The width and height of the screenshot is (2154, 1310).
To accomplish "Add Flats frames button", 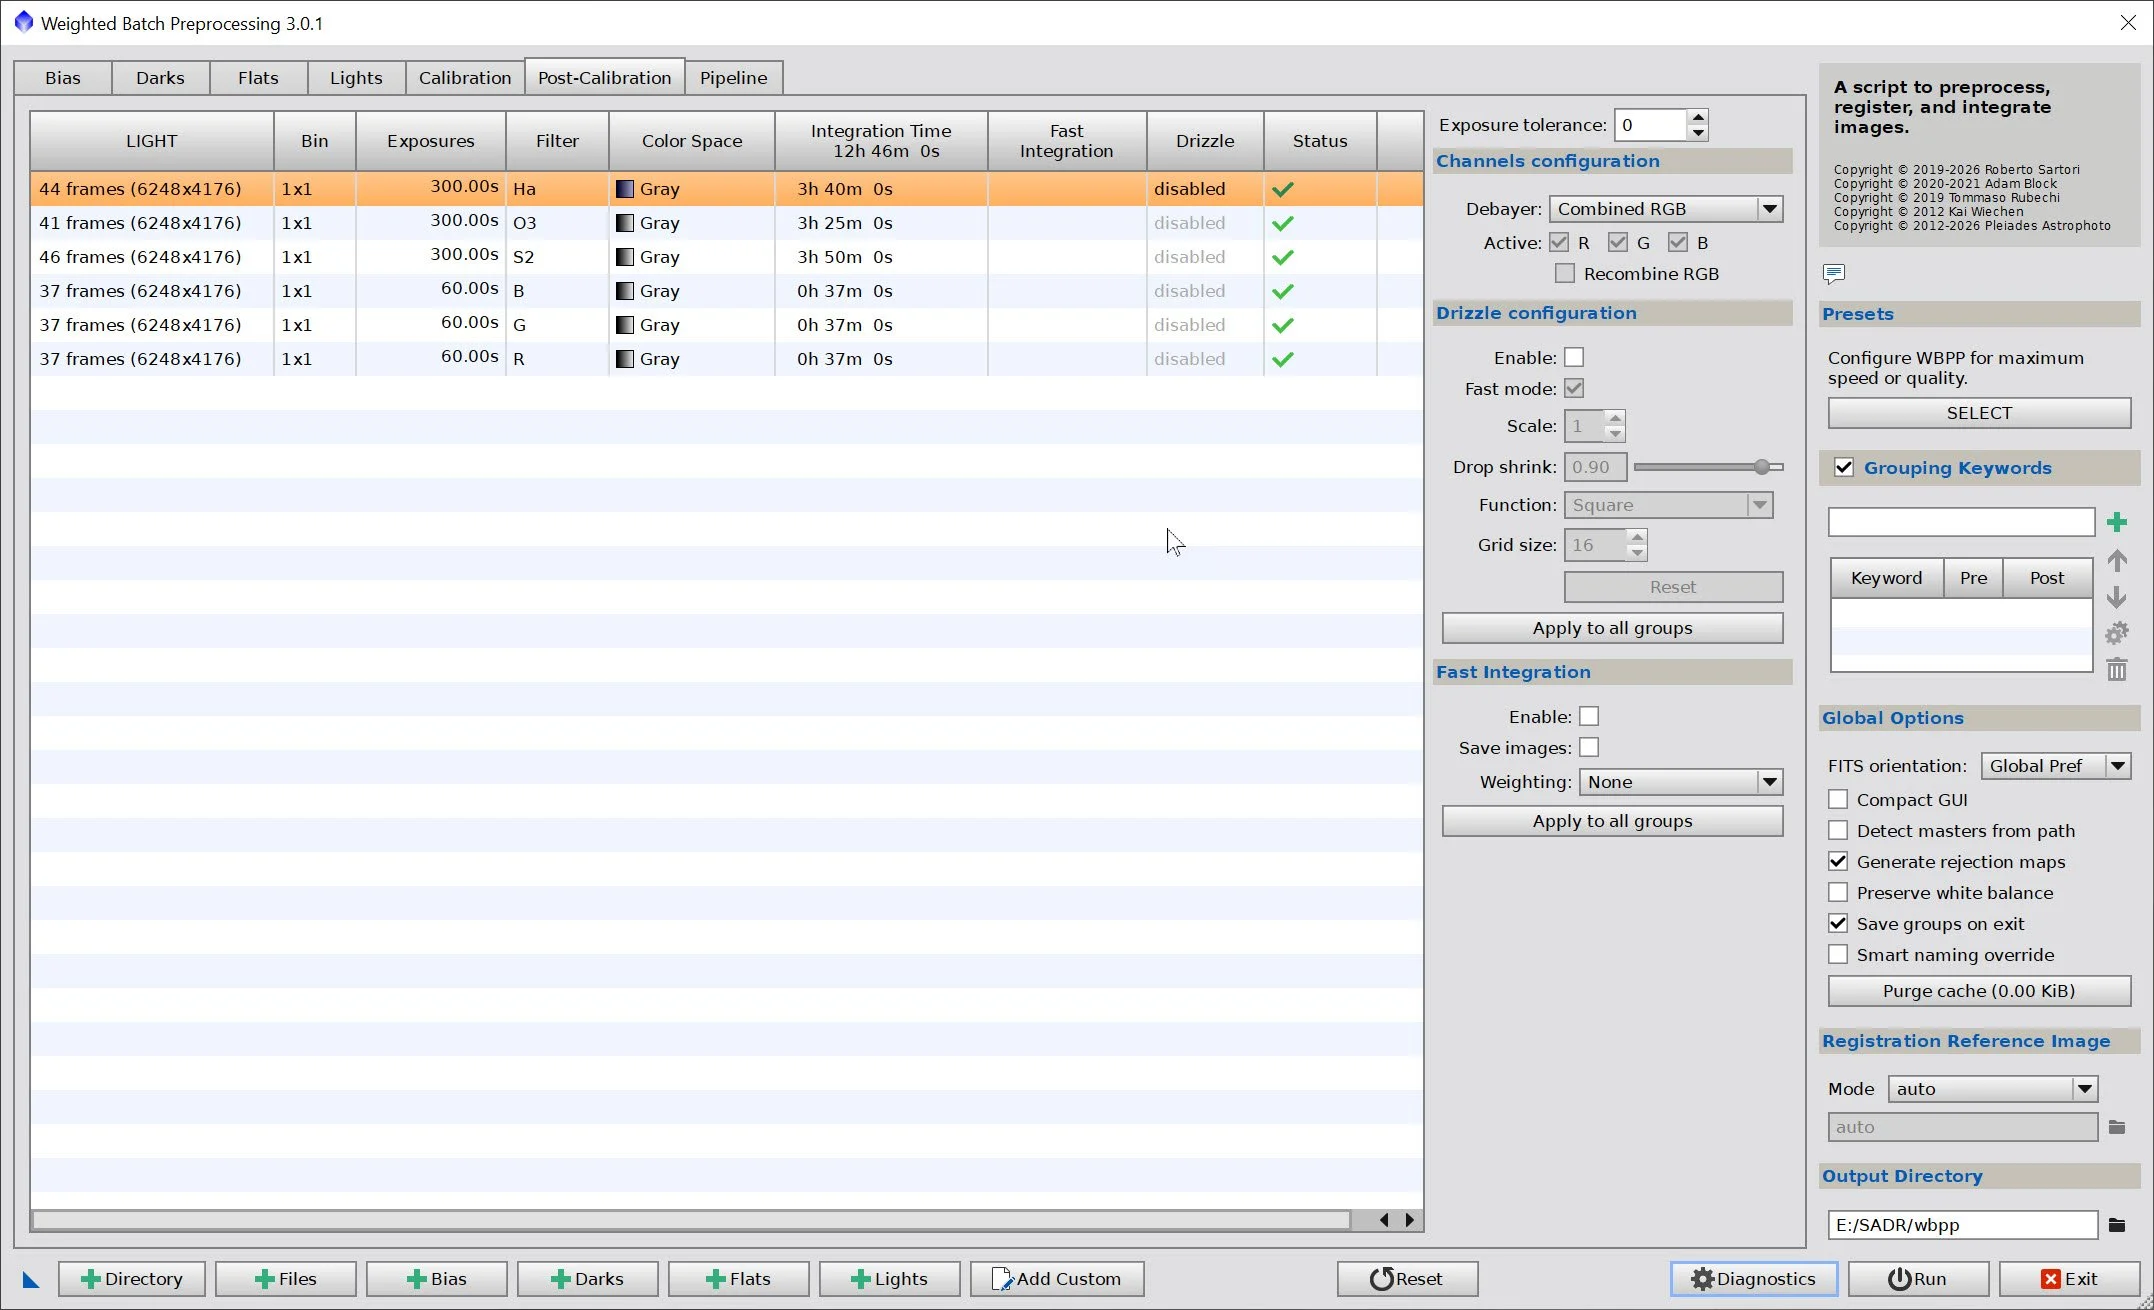I will click(x=739, y=1279).
